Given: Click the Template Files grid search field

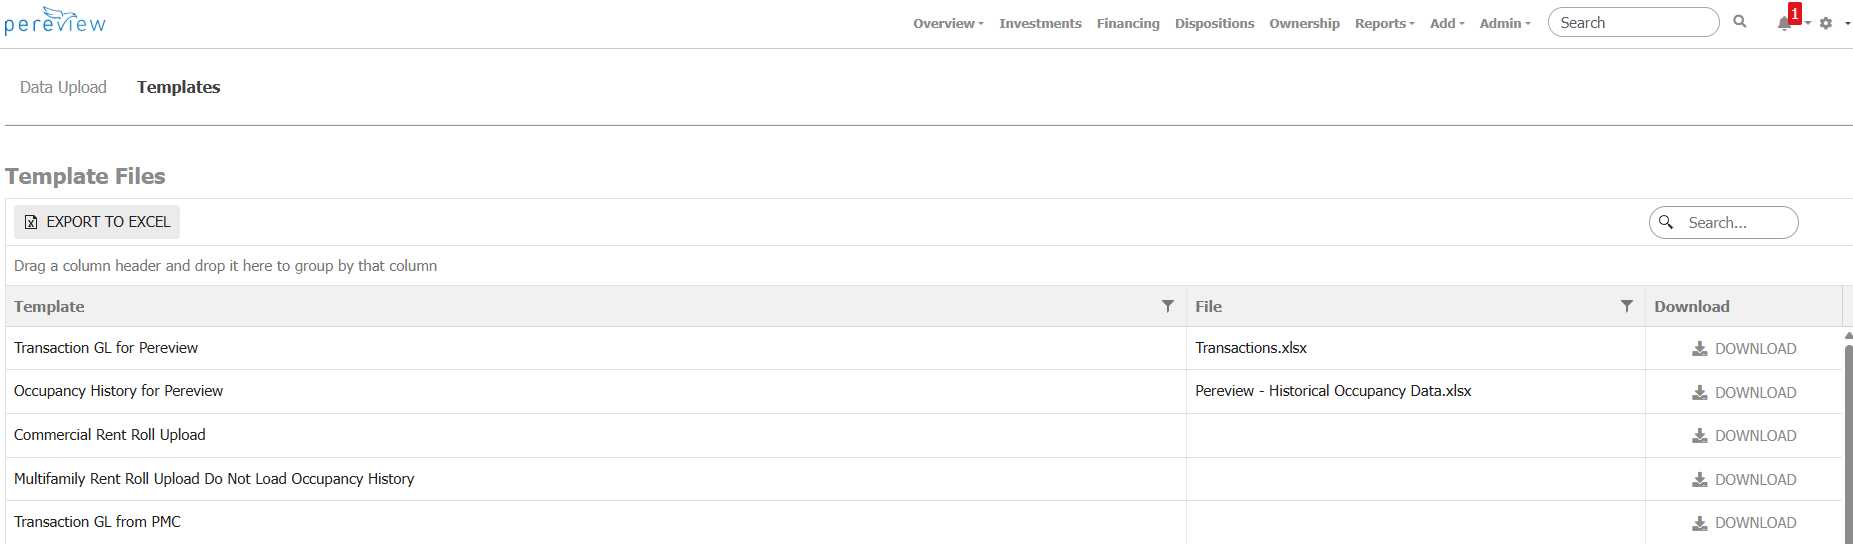Looking at the screenshot, I should tap(1735, 223).
